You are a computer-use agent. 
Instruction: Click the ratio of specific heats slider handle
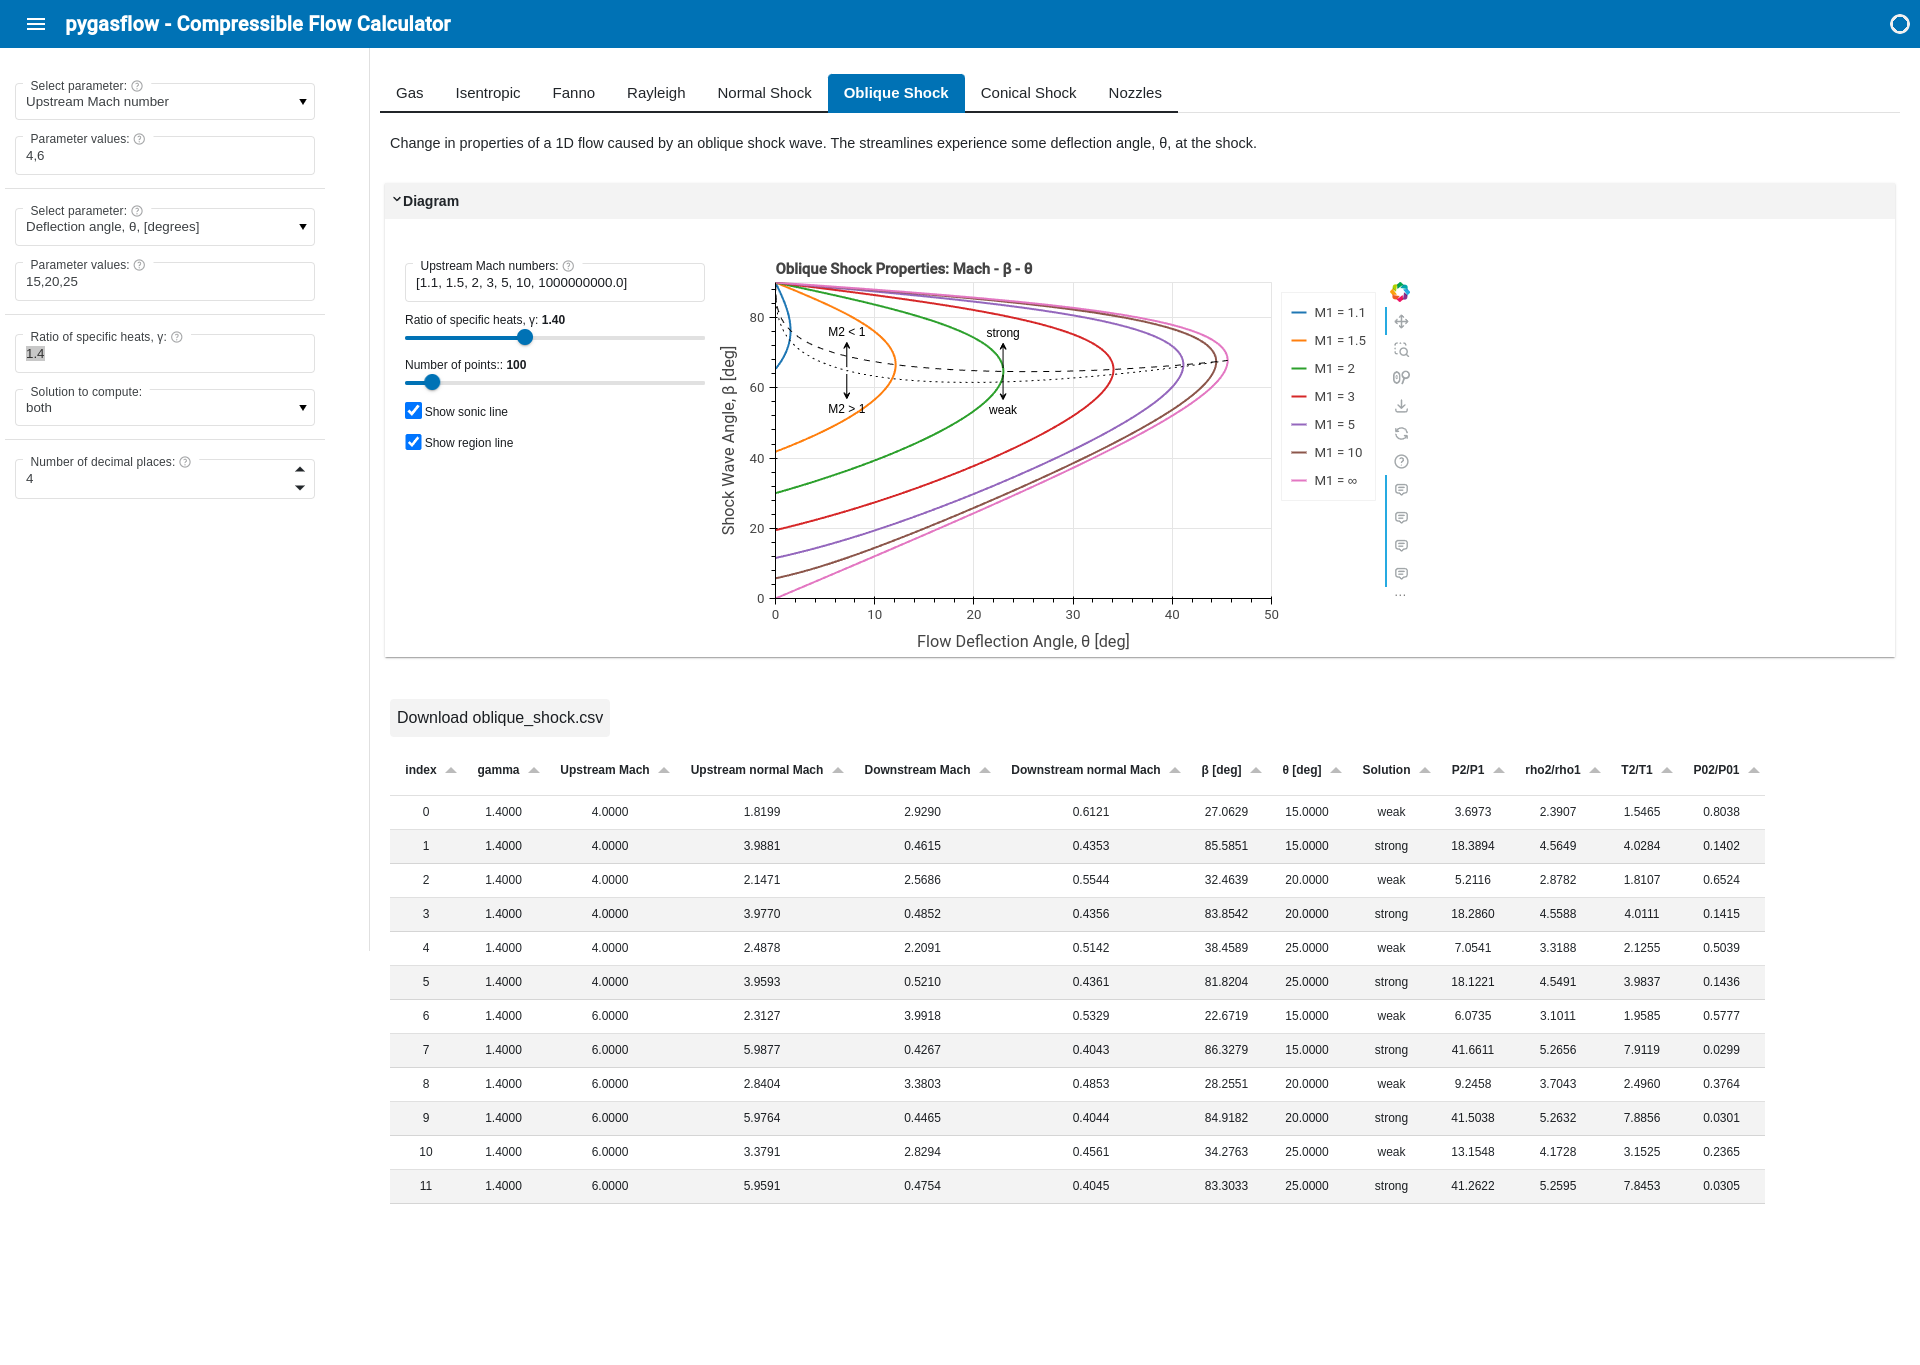(525, 338)
